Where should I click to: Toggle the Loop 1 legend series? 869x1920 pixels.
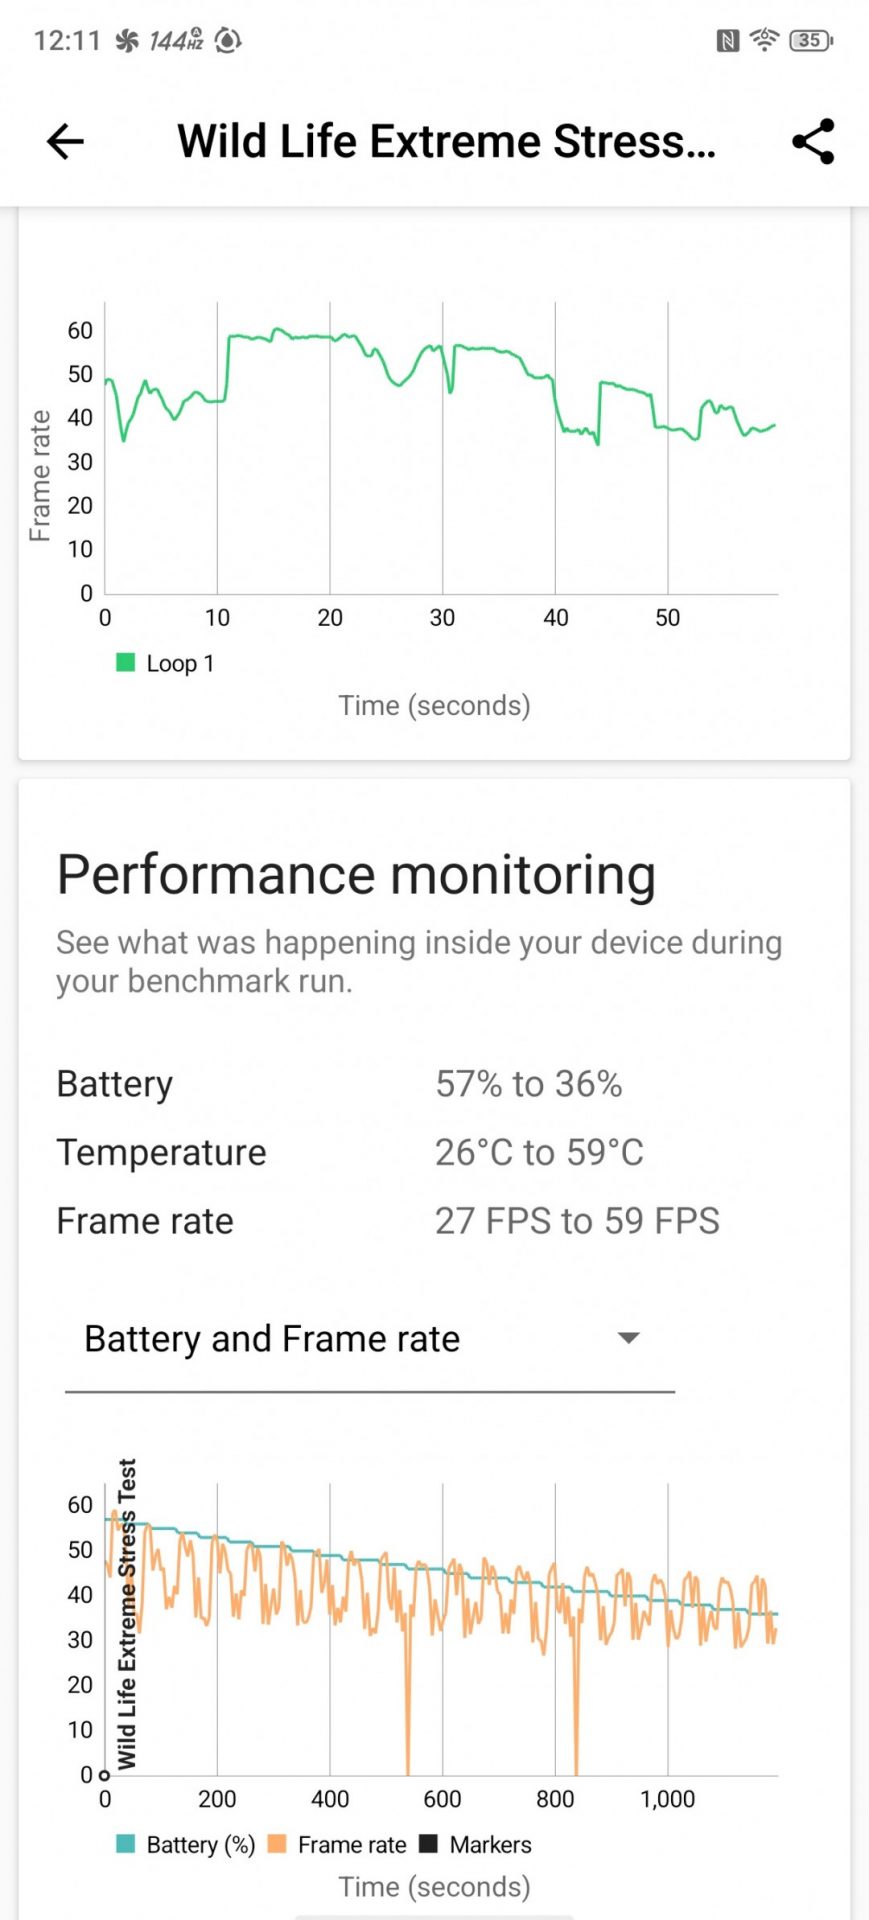click(166, 663)
